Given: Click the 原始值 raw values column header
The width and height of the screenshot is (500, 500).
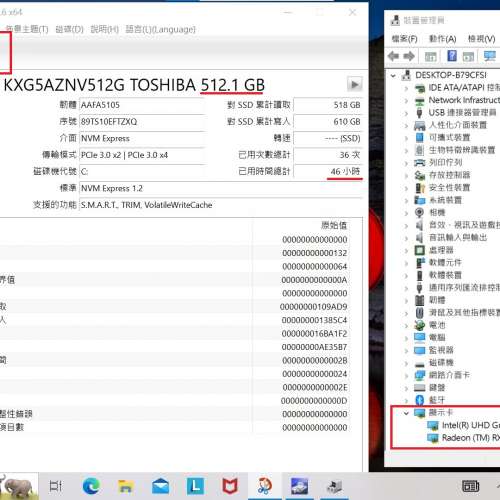Looking at the screenshot, I should 334,226.
